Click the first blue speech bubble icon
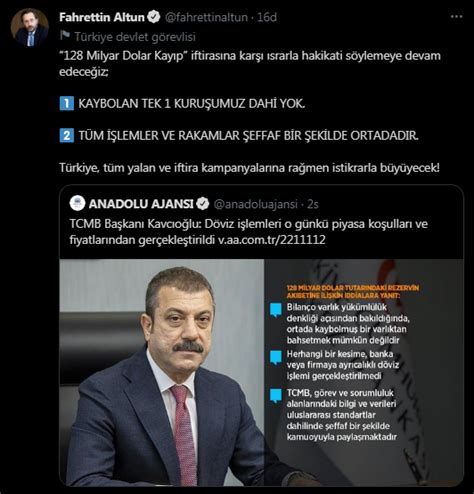The image size is (474, 494). 276,310
